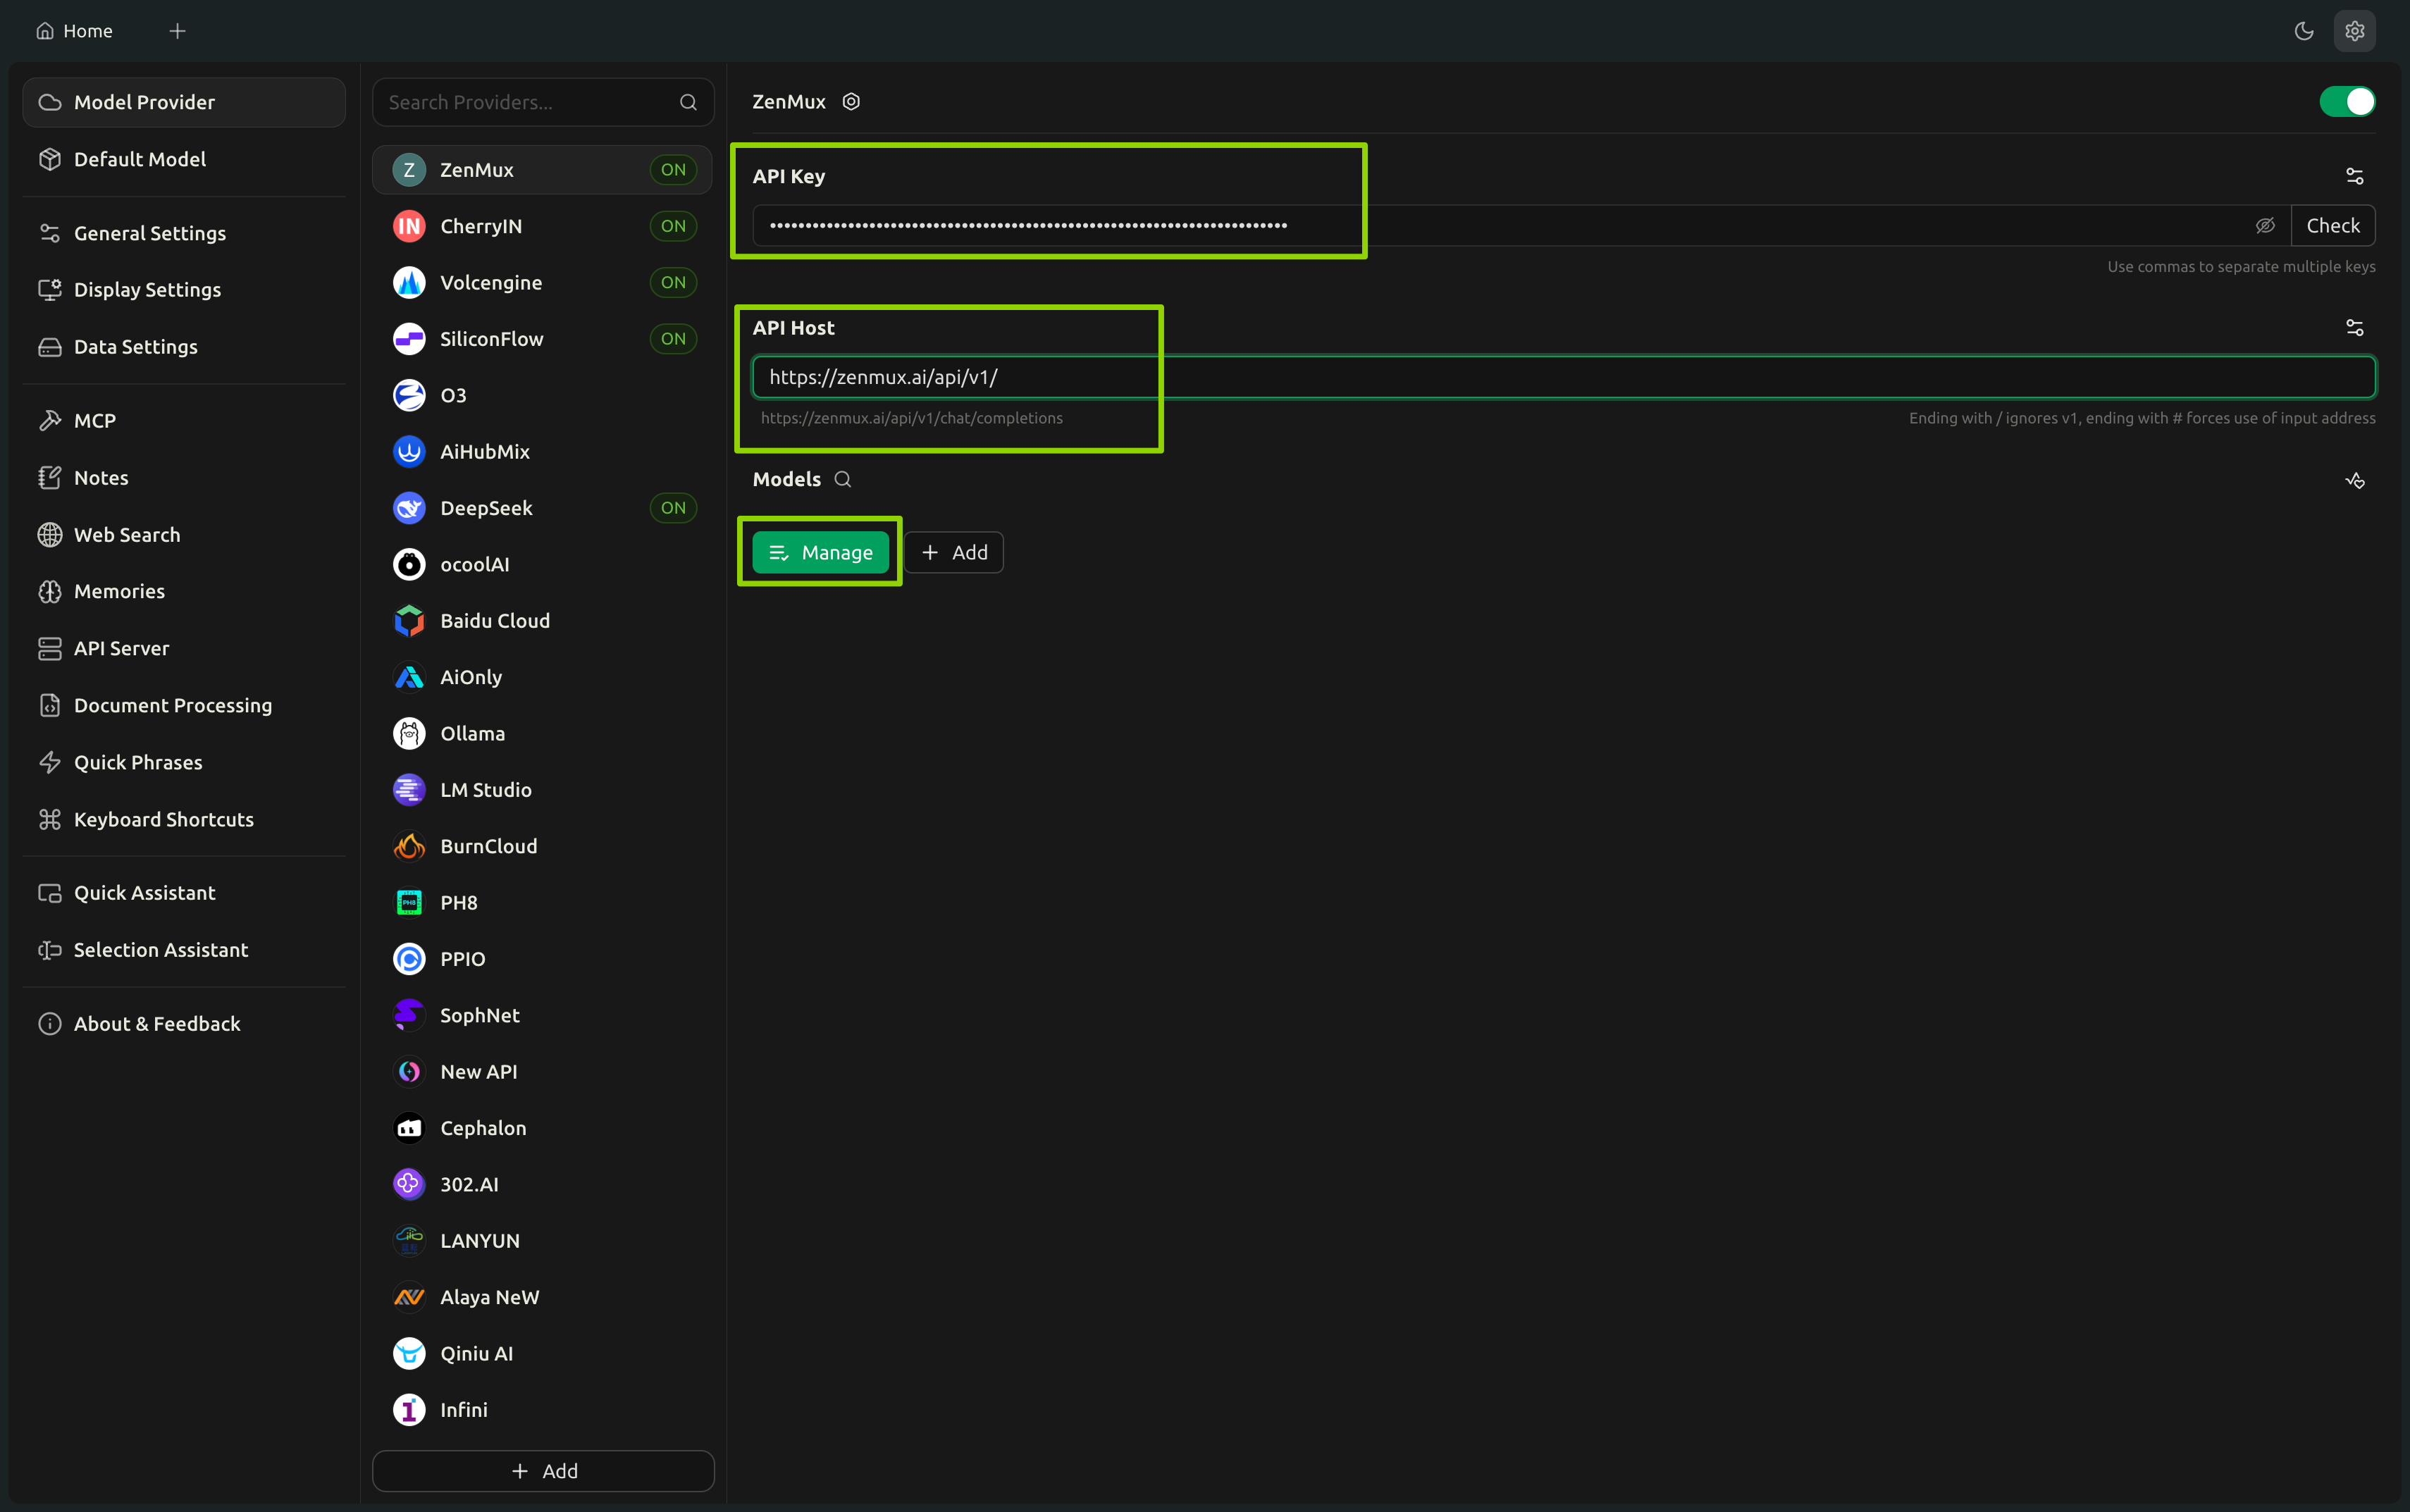
Task: Show the API key with eye icon
Action: click(2265, 226)
